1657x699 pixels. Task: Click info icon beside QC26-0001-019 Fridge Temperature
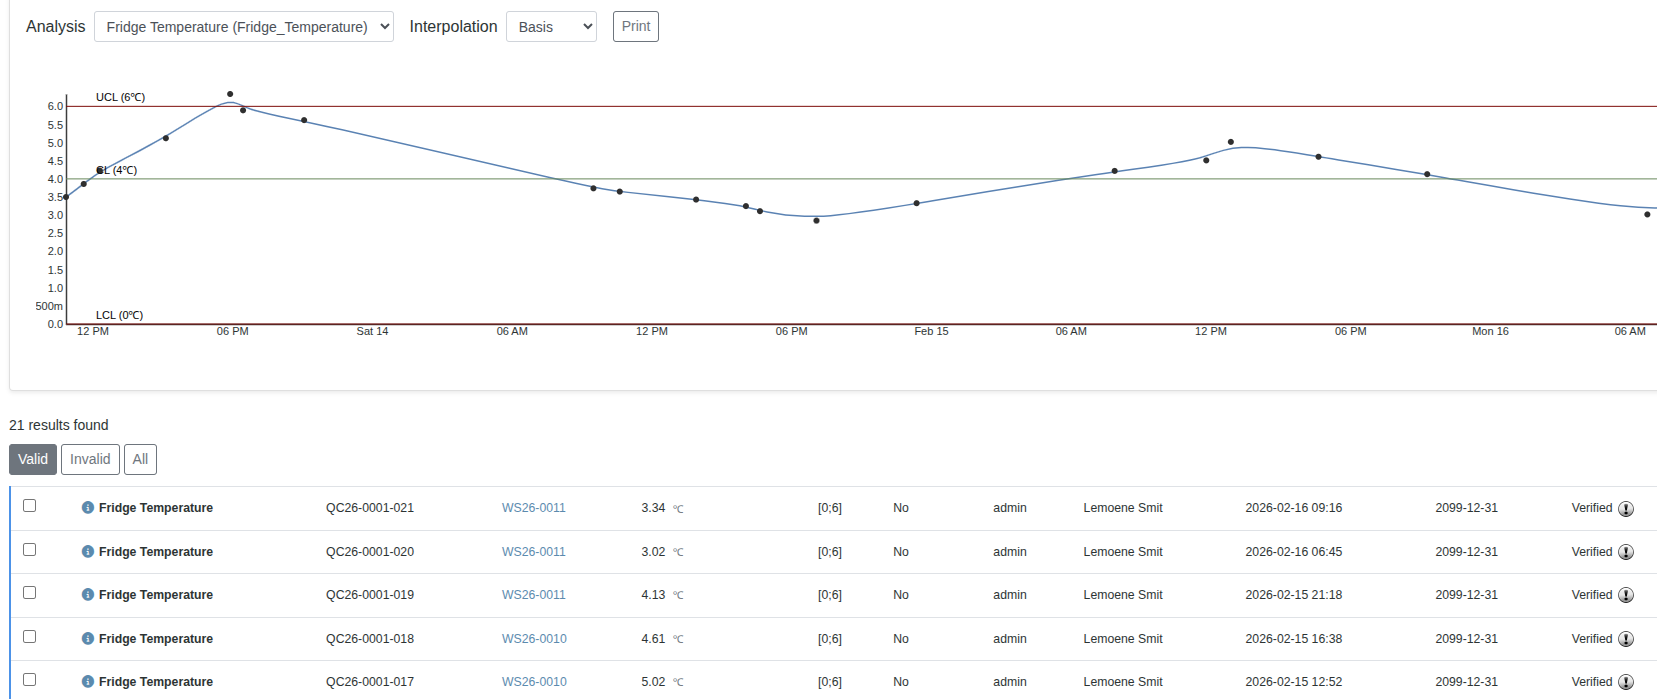[88, 595]
